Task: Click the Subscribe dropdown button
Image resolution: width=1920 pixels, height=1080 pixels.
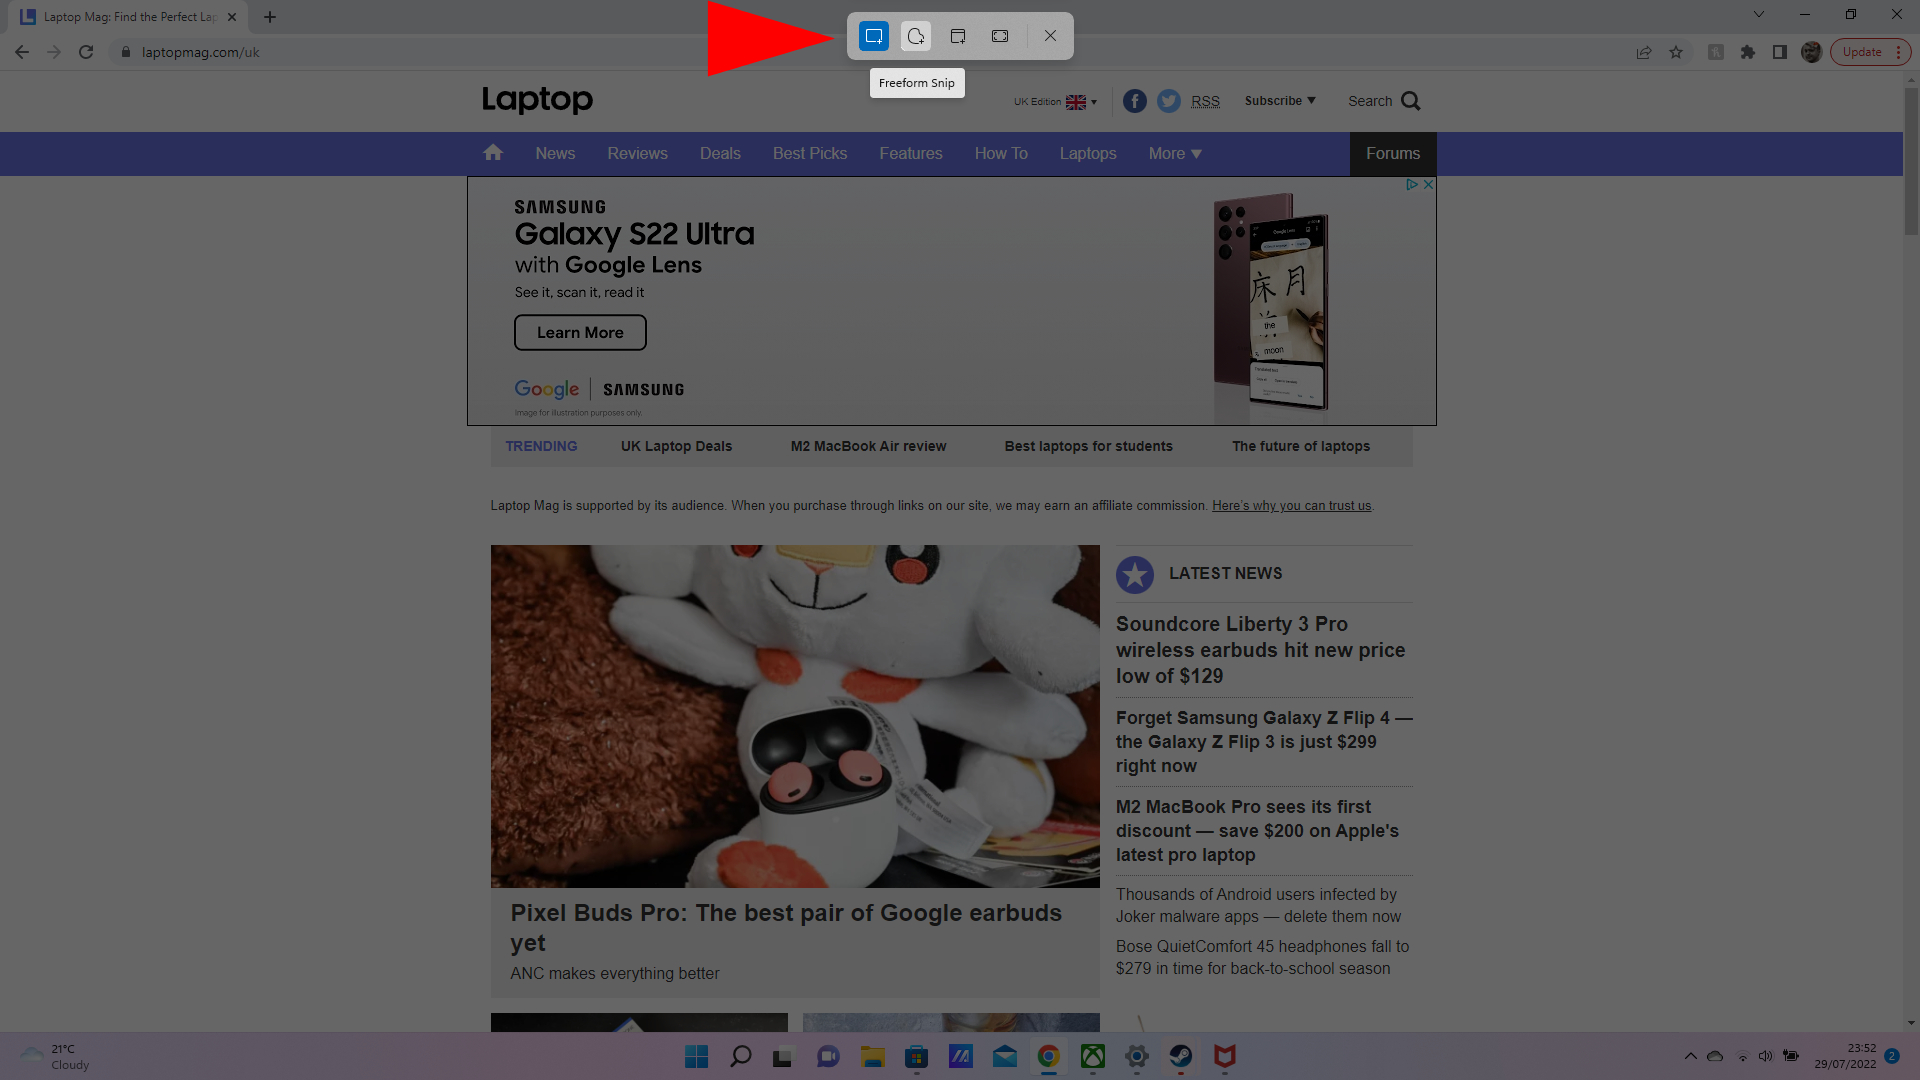Action: click(1279, 102)
